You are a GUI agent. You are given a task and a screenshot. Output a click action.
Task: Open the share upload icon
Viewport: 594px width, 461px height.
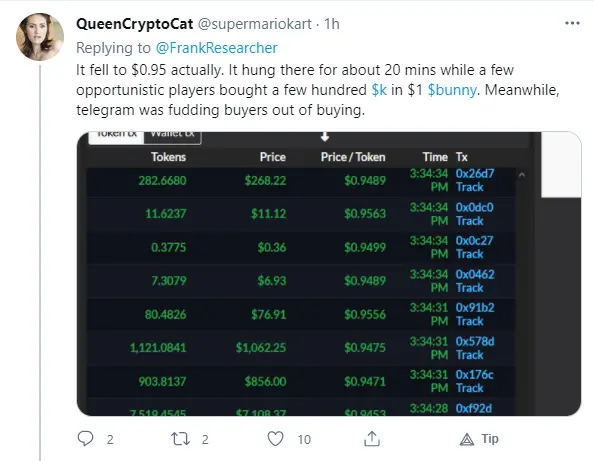coord(372,439)
